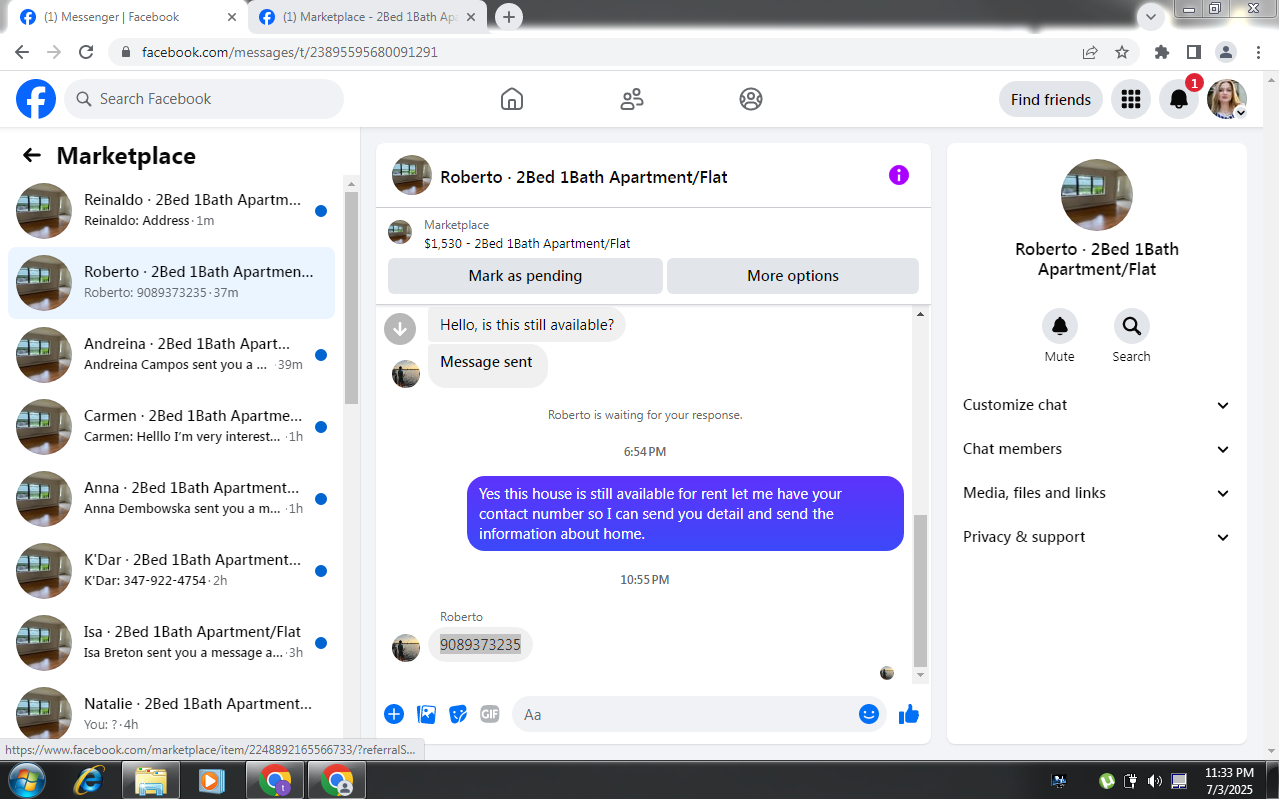
Task: Focus the Search Facebook field
Action: (204, 99)
